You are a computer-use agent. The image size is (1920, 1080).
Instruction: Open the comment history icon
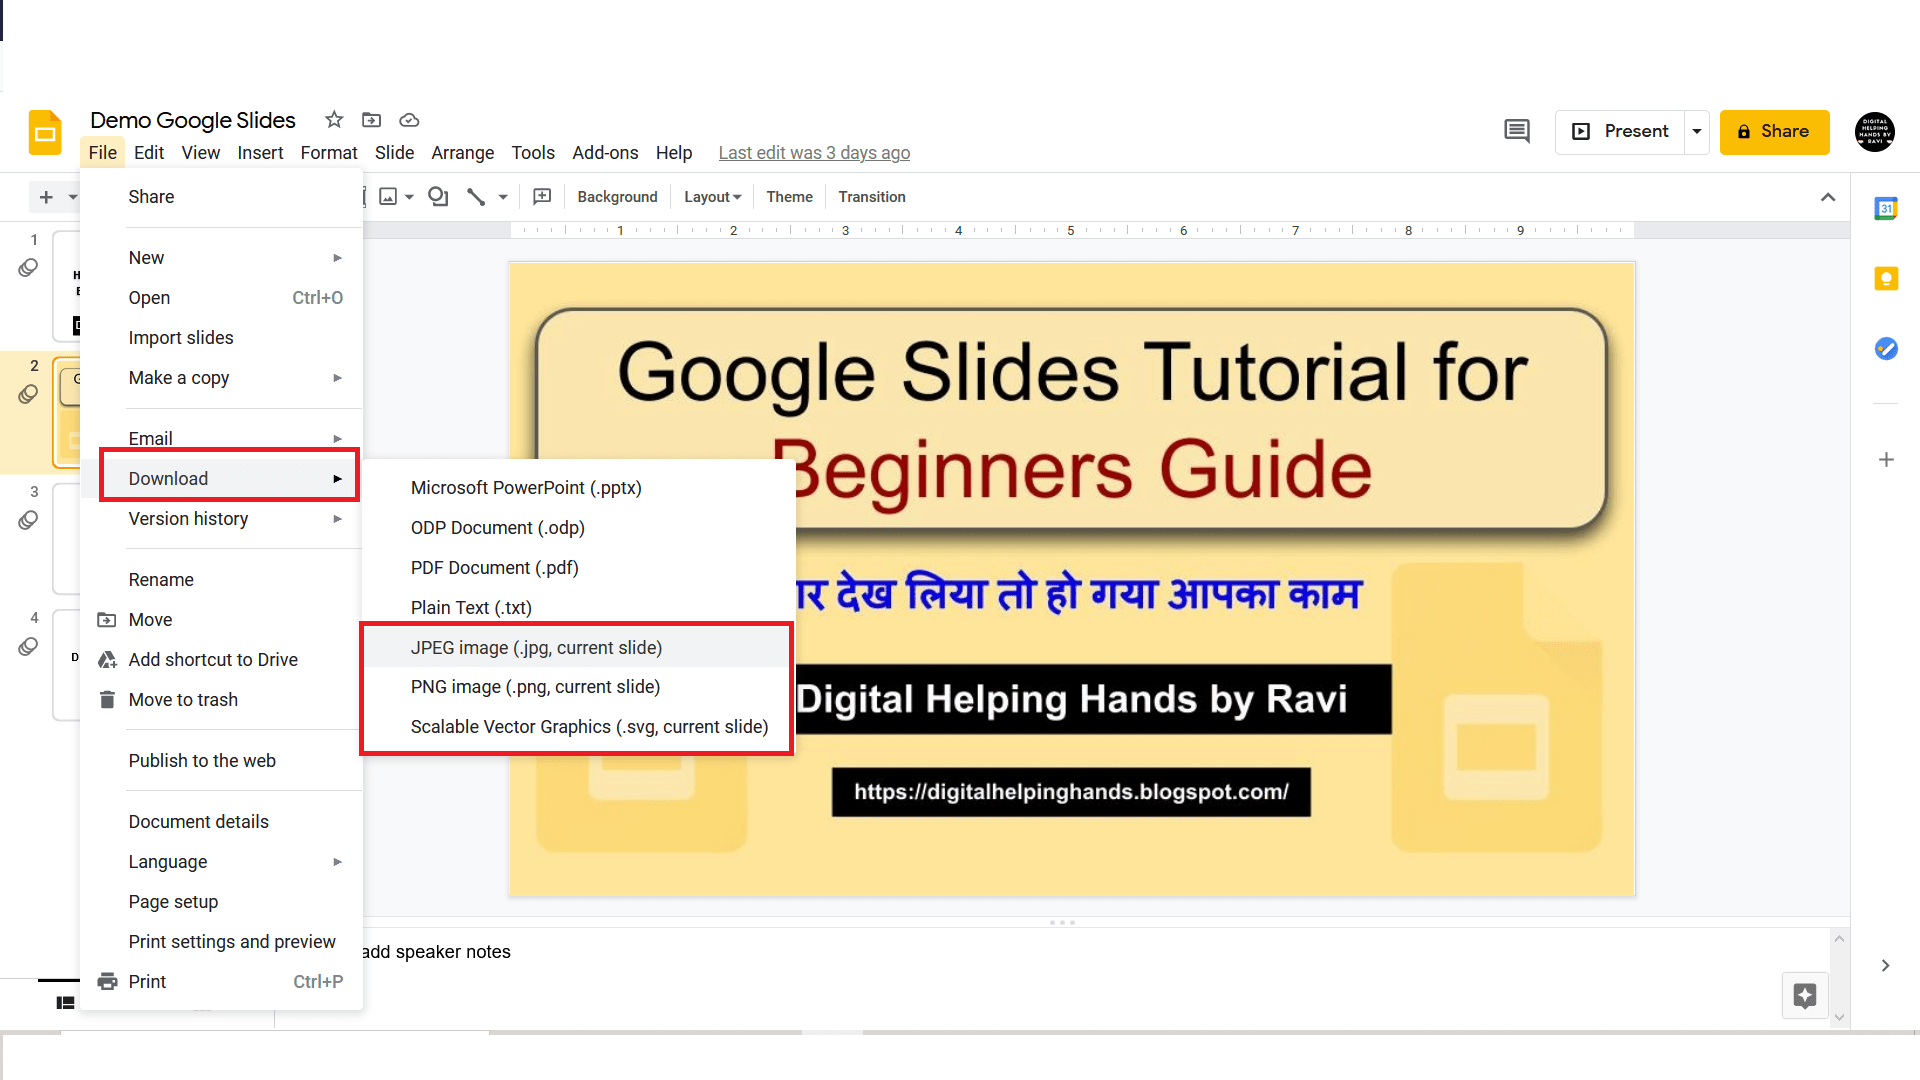coord(1516,131)
